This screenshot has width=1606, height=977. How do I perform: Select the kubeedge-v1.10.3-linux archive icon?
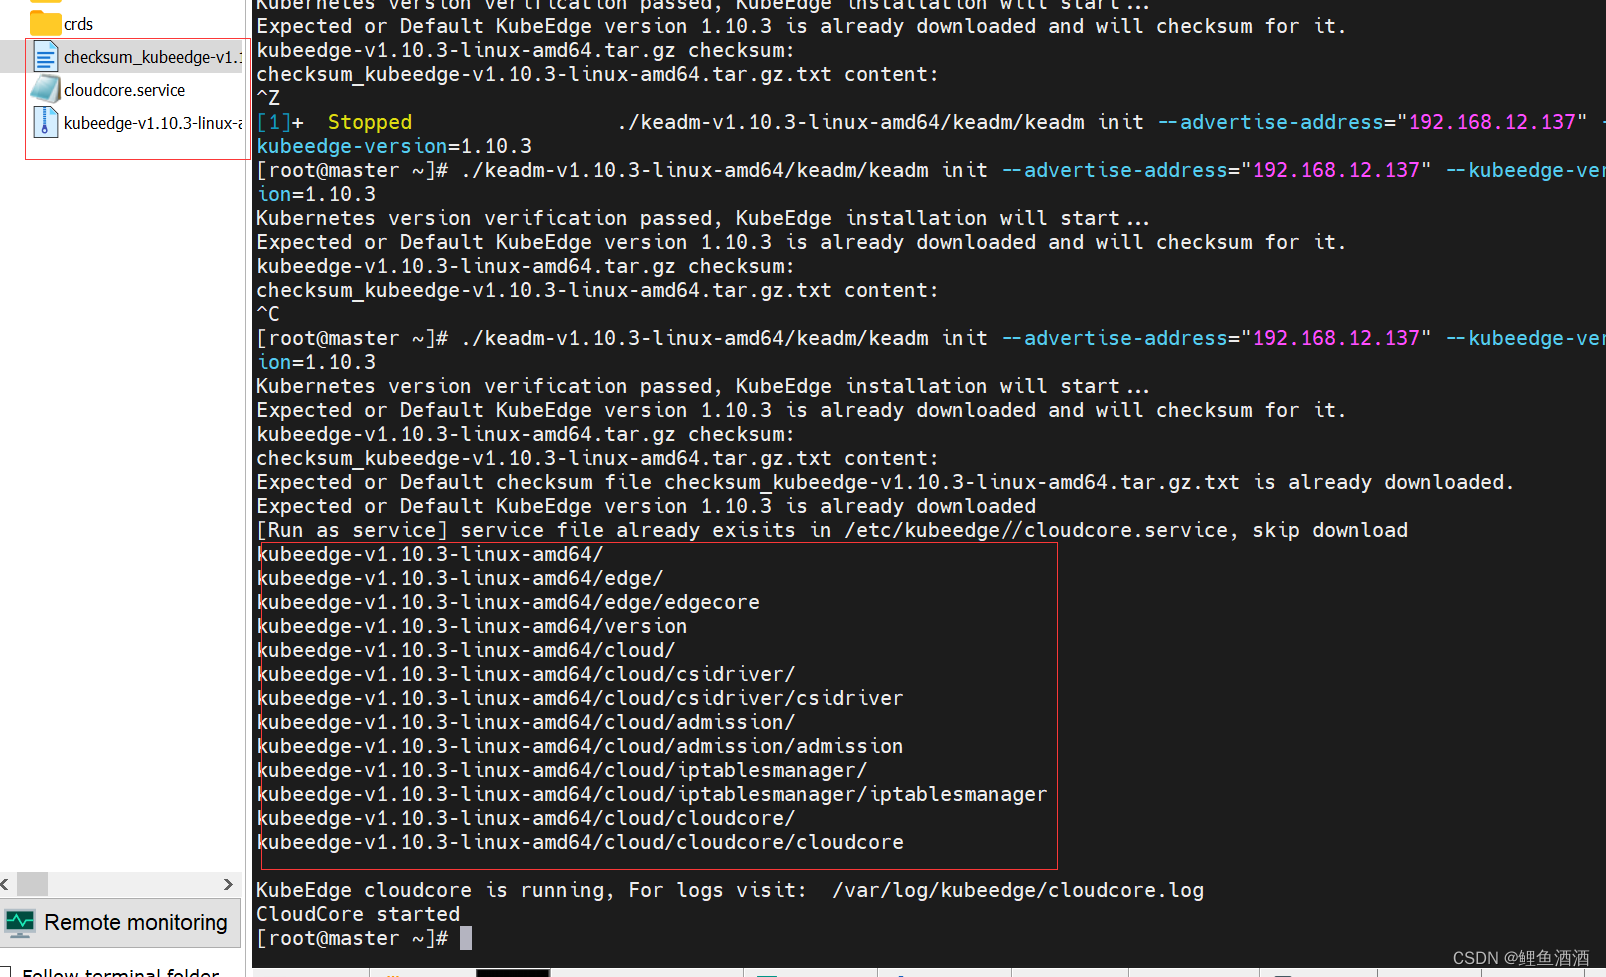coord(46,122)
